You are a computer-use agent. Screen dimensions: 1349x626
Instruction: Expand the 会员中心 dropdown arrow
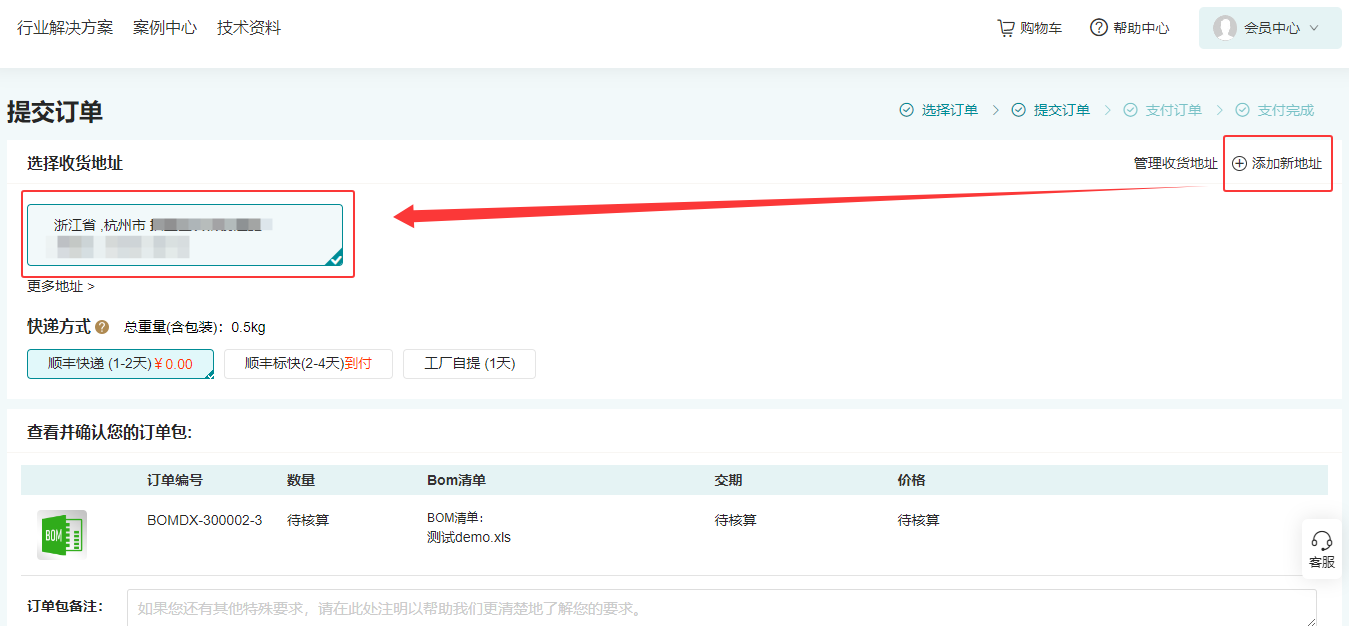click(1314, 28)
